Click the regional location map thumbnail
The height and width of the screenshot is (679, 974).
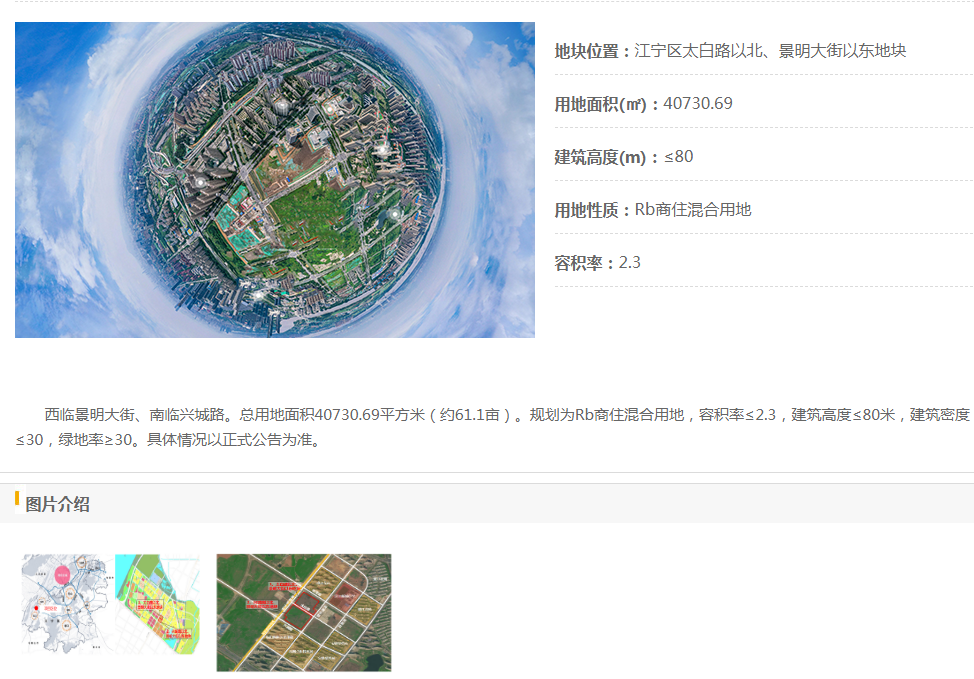coord(63,605)
